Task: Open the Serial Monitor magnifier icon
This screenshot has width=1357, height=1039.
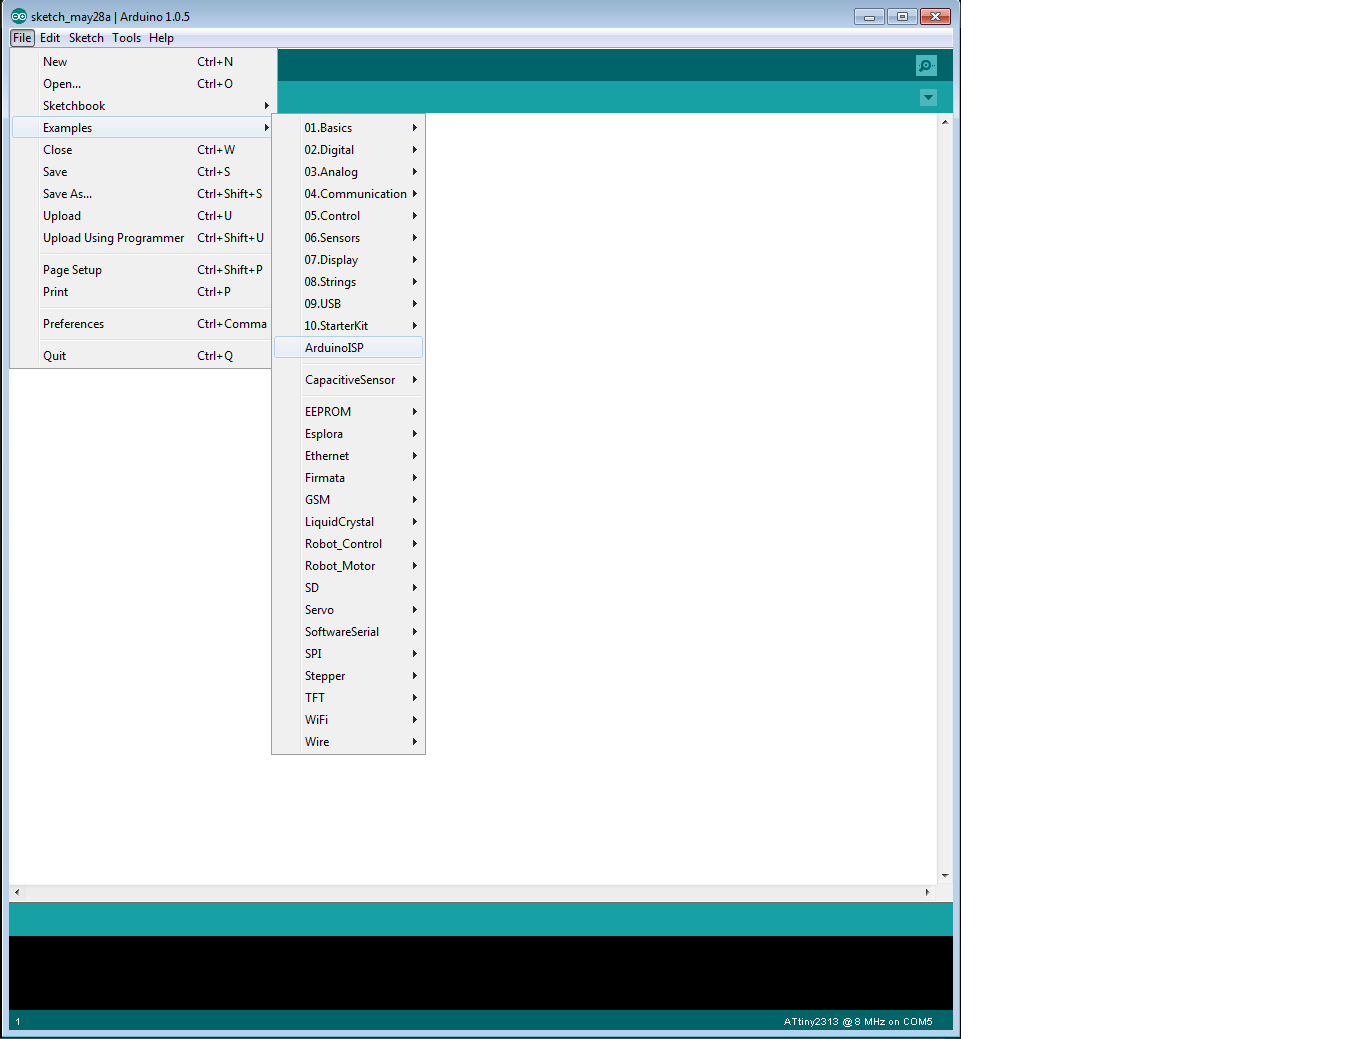Action: click(926, 65)
